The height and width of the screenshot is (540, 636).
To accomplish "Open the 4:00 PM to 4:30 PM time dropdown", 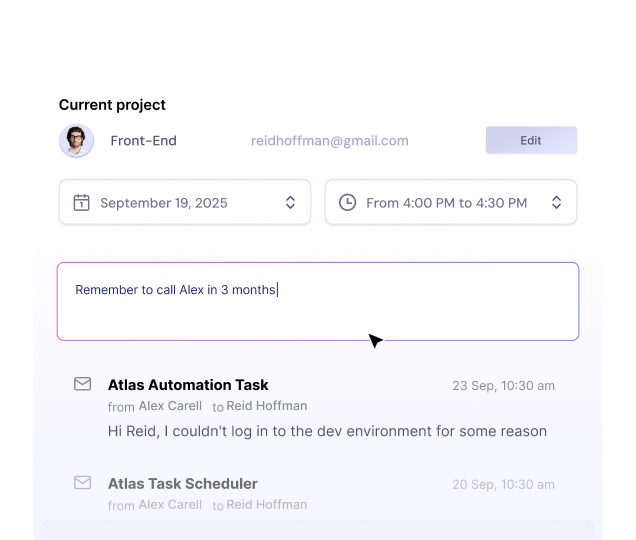I will point(446,203).
